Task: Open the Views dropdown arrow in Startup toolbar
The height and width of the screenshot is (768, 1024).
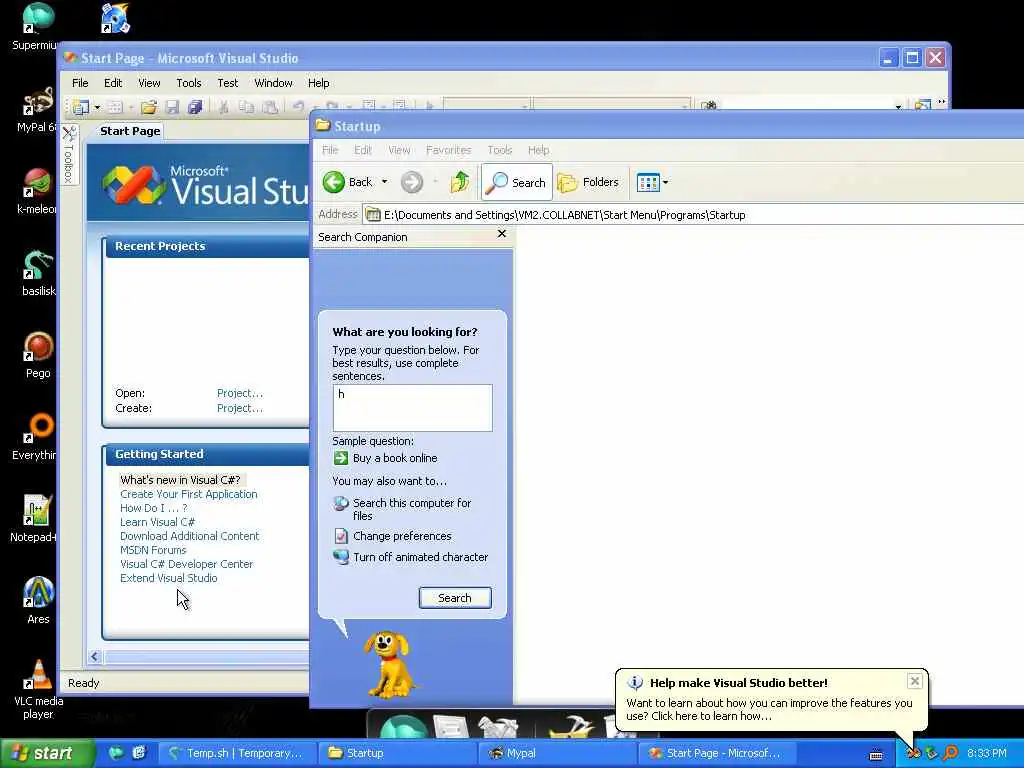Action: tap(665, 182)
